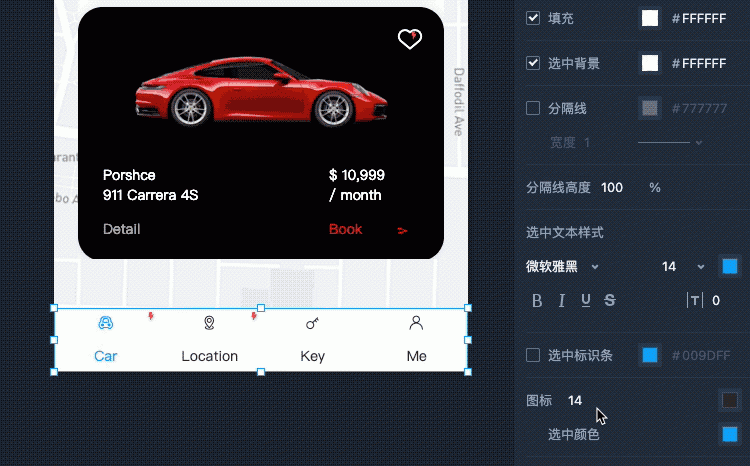Select the Location pin icon
Viewport: 750px width, 466px height.
(x=209, y=323)
